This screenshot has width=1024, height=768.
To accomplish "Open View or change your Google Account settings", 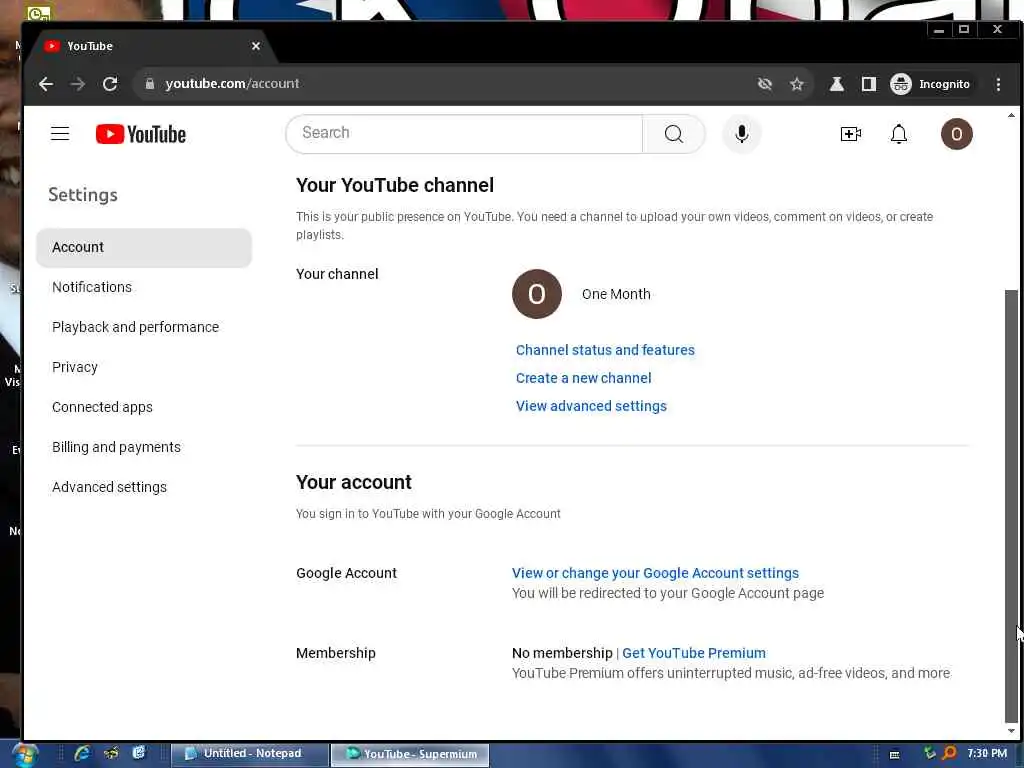I will click(x=655, y=573).
